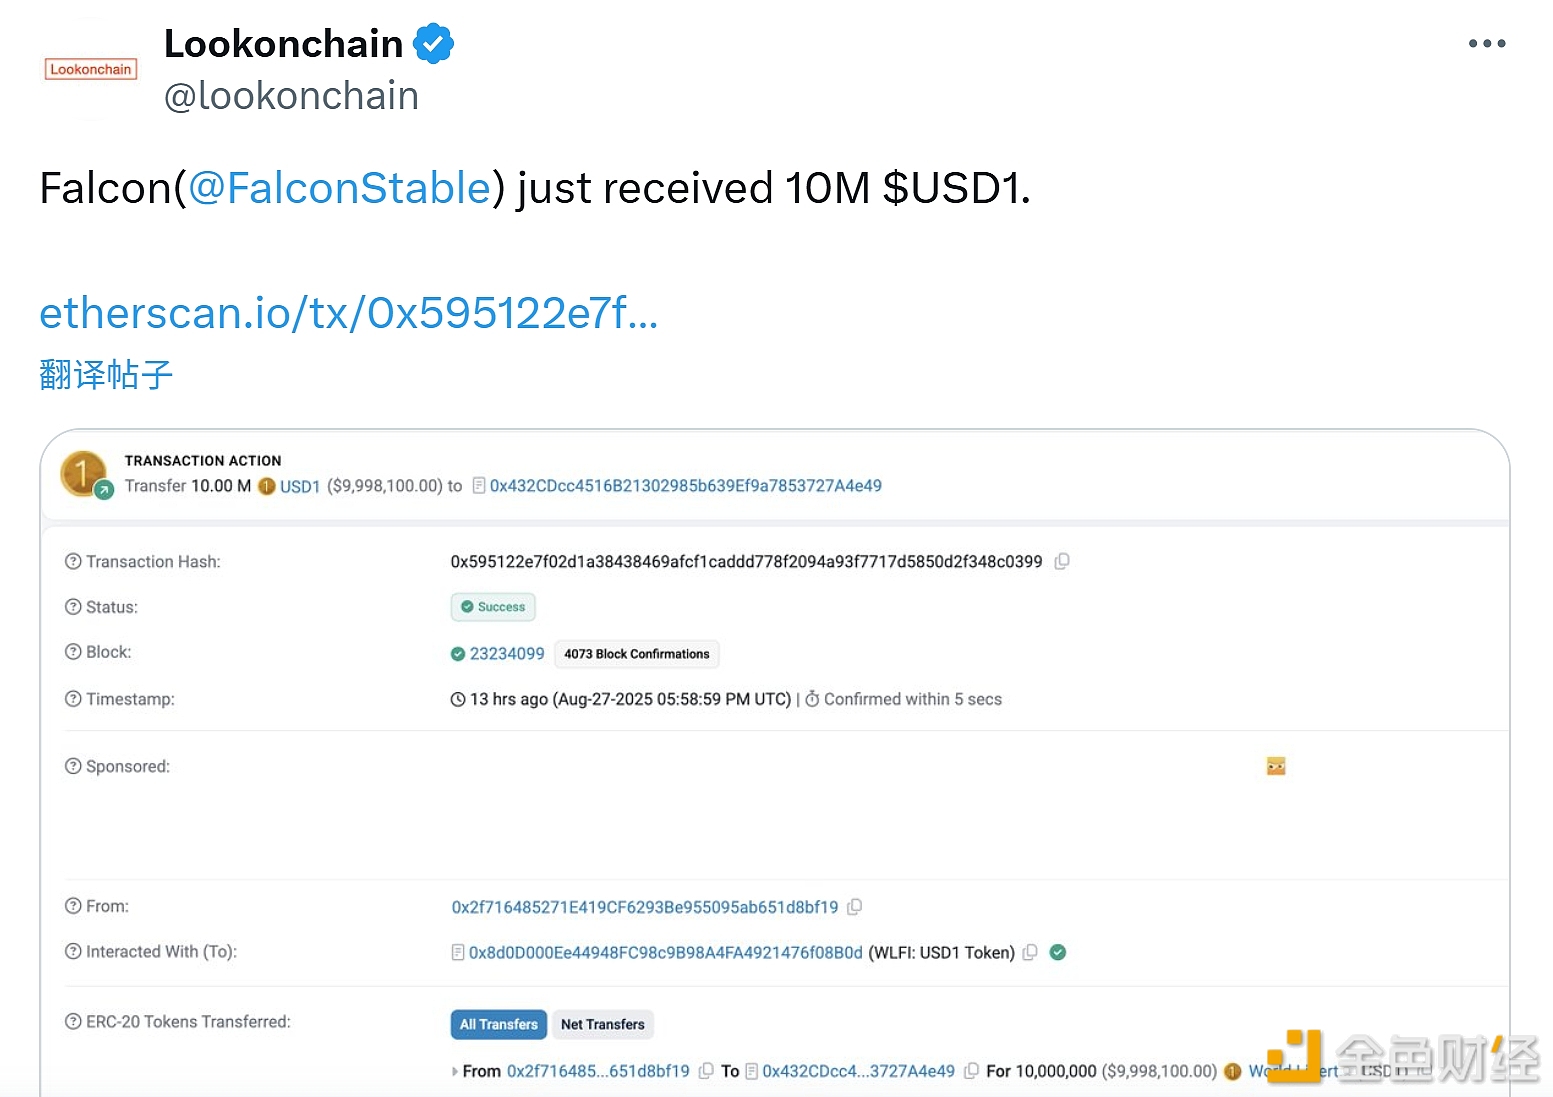
Task: Open the three-dot more options menu
Action: coord(1486,44)
